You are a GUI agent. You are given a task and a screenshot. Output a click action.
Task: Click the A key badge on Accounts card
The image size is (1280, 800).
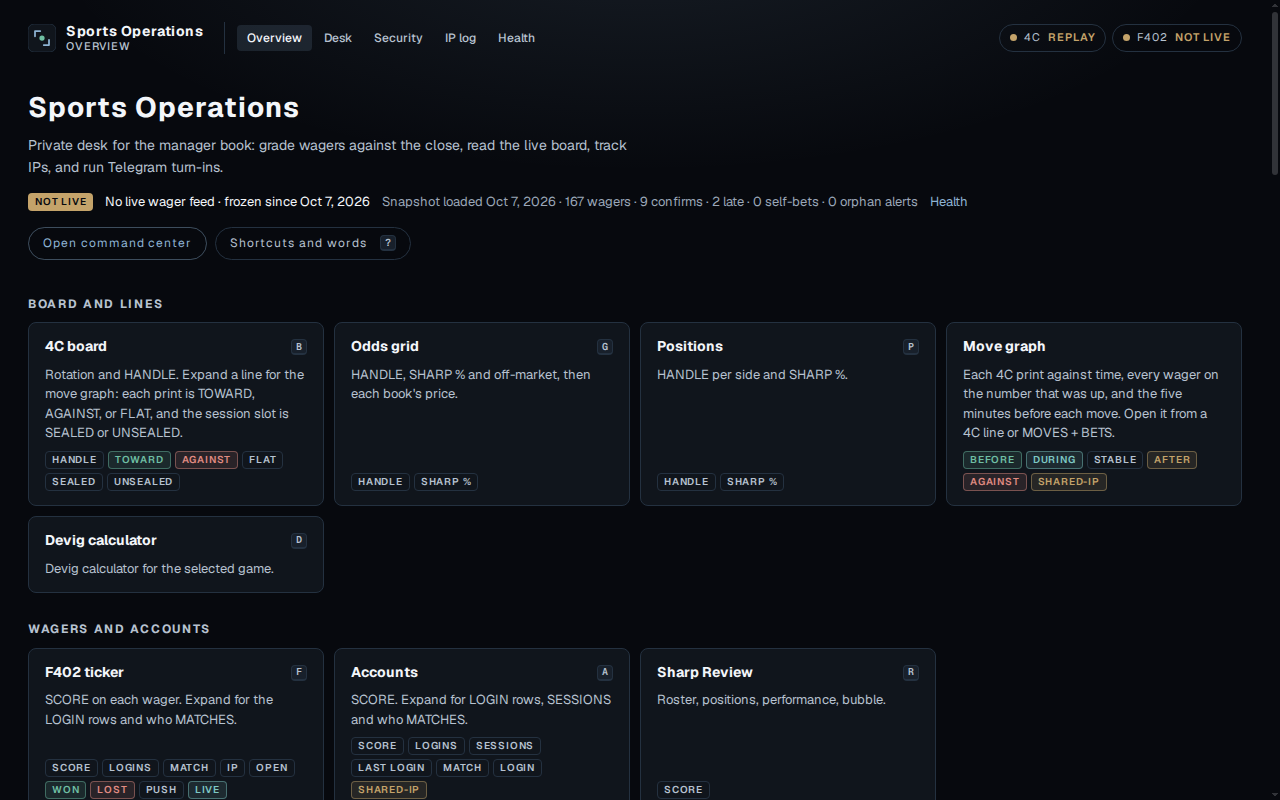tap(604, 673)
